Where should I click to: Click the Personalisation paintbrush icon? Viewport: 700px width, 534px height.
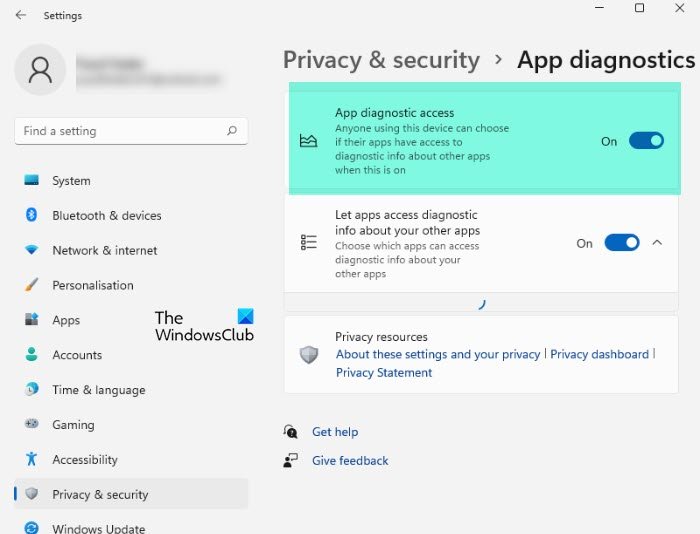pyautogui.click(x=31, y=285)
